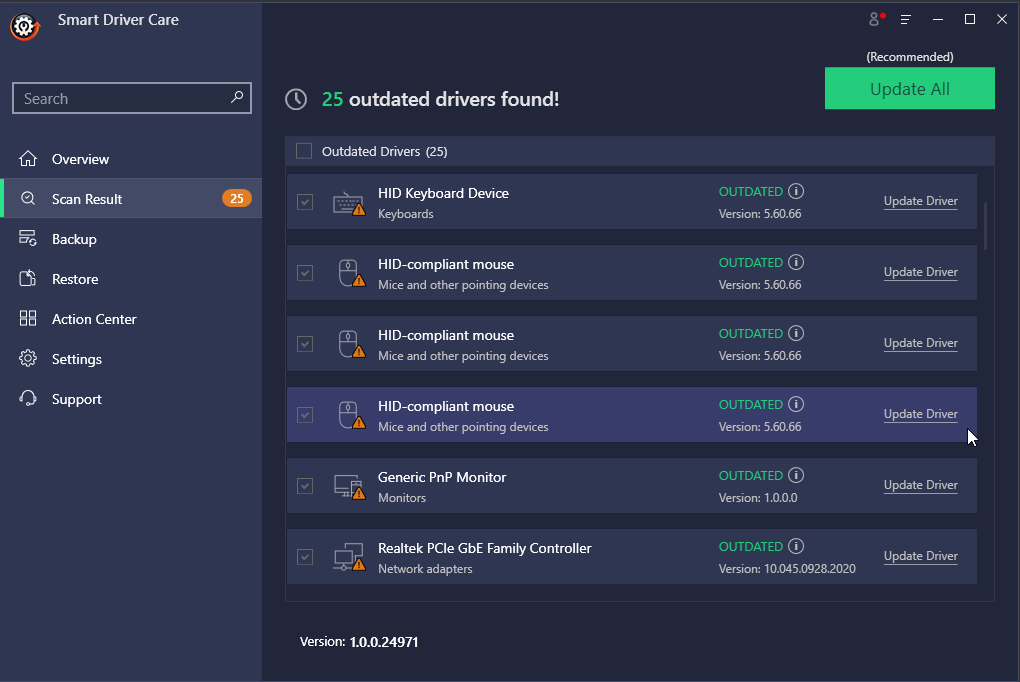Click the Monitors category text
Viewport: 1020px width, 682px height.
click(x=401, y=498)
